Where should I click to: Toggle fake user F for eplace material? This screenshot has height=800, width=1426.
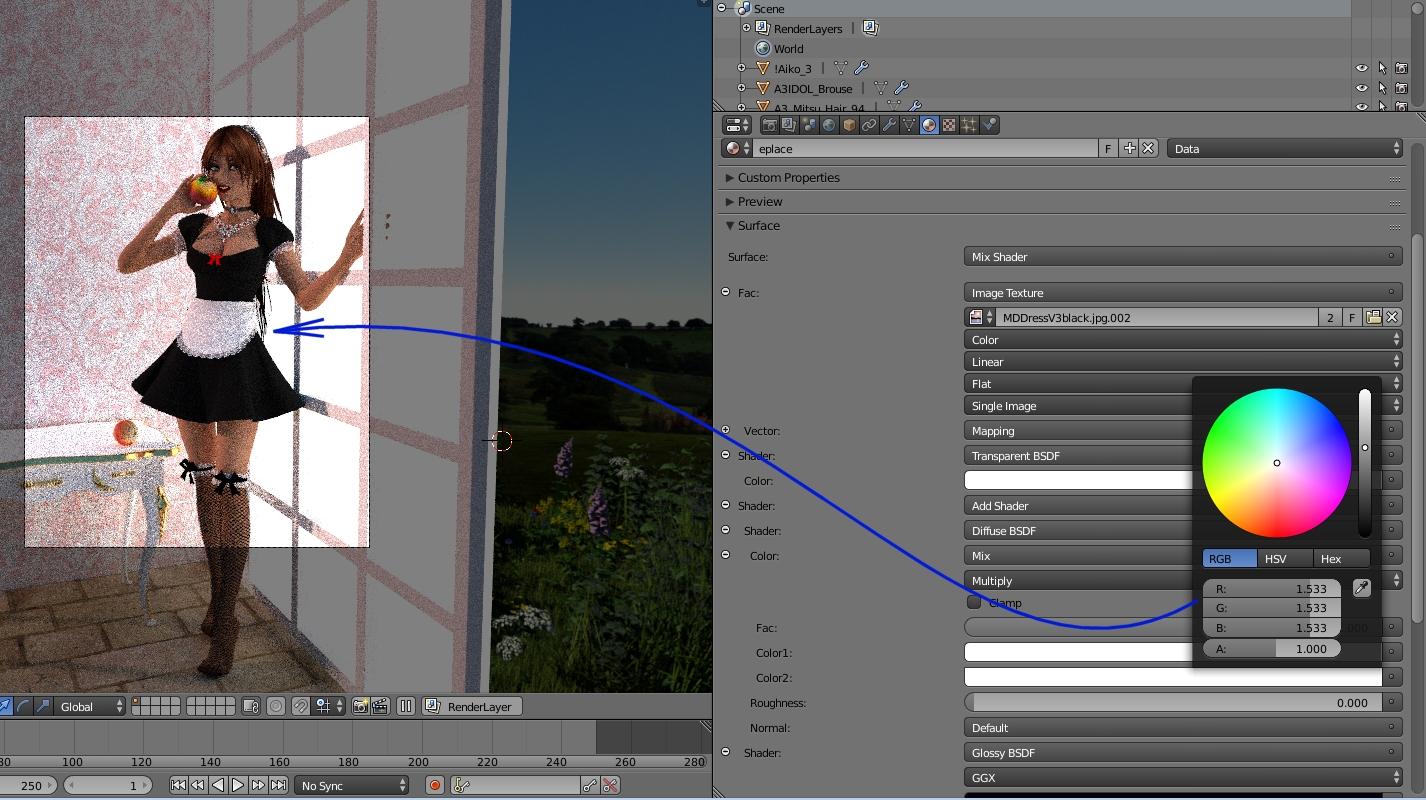1108,148
